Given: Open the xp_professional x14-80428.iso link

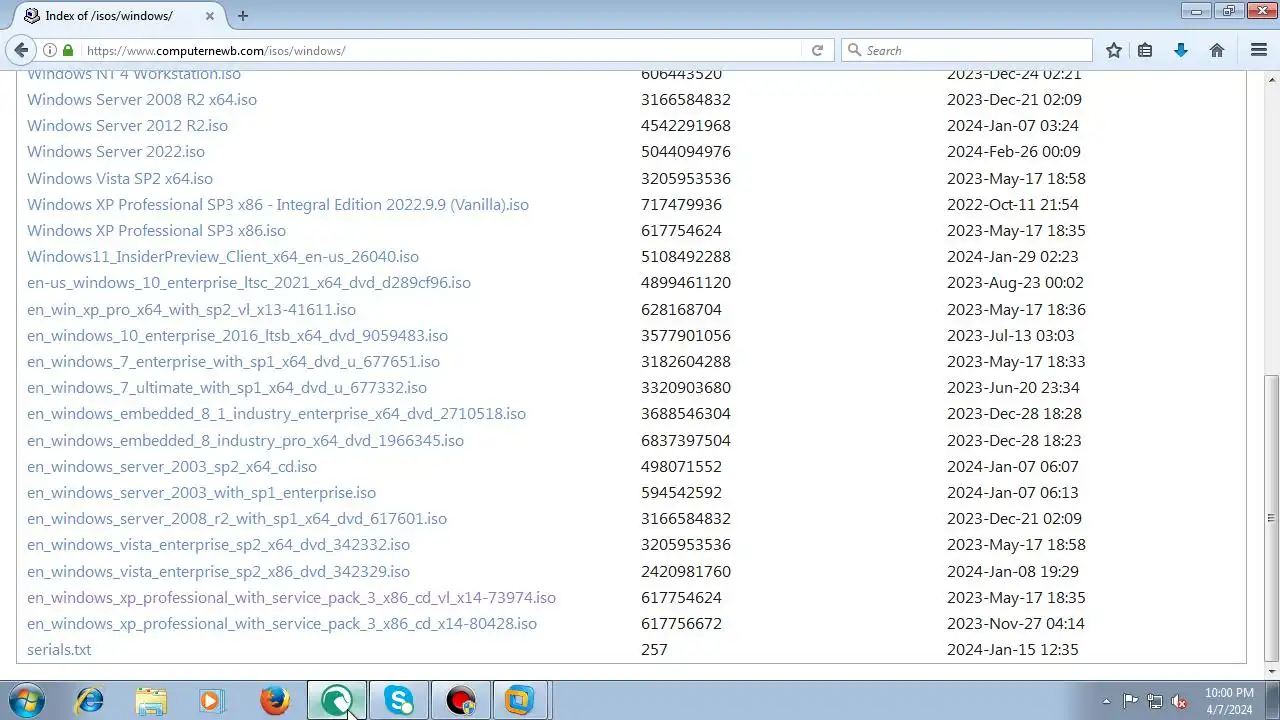Looking at the screenshot, I should click(282, 623).
